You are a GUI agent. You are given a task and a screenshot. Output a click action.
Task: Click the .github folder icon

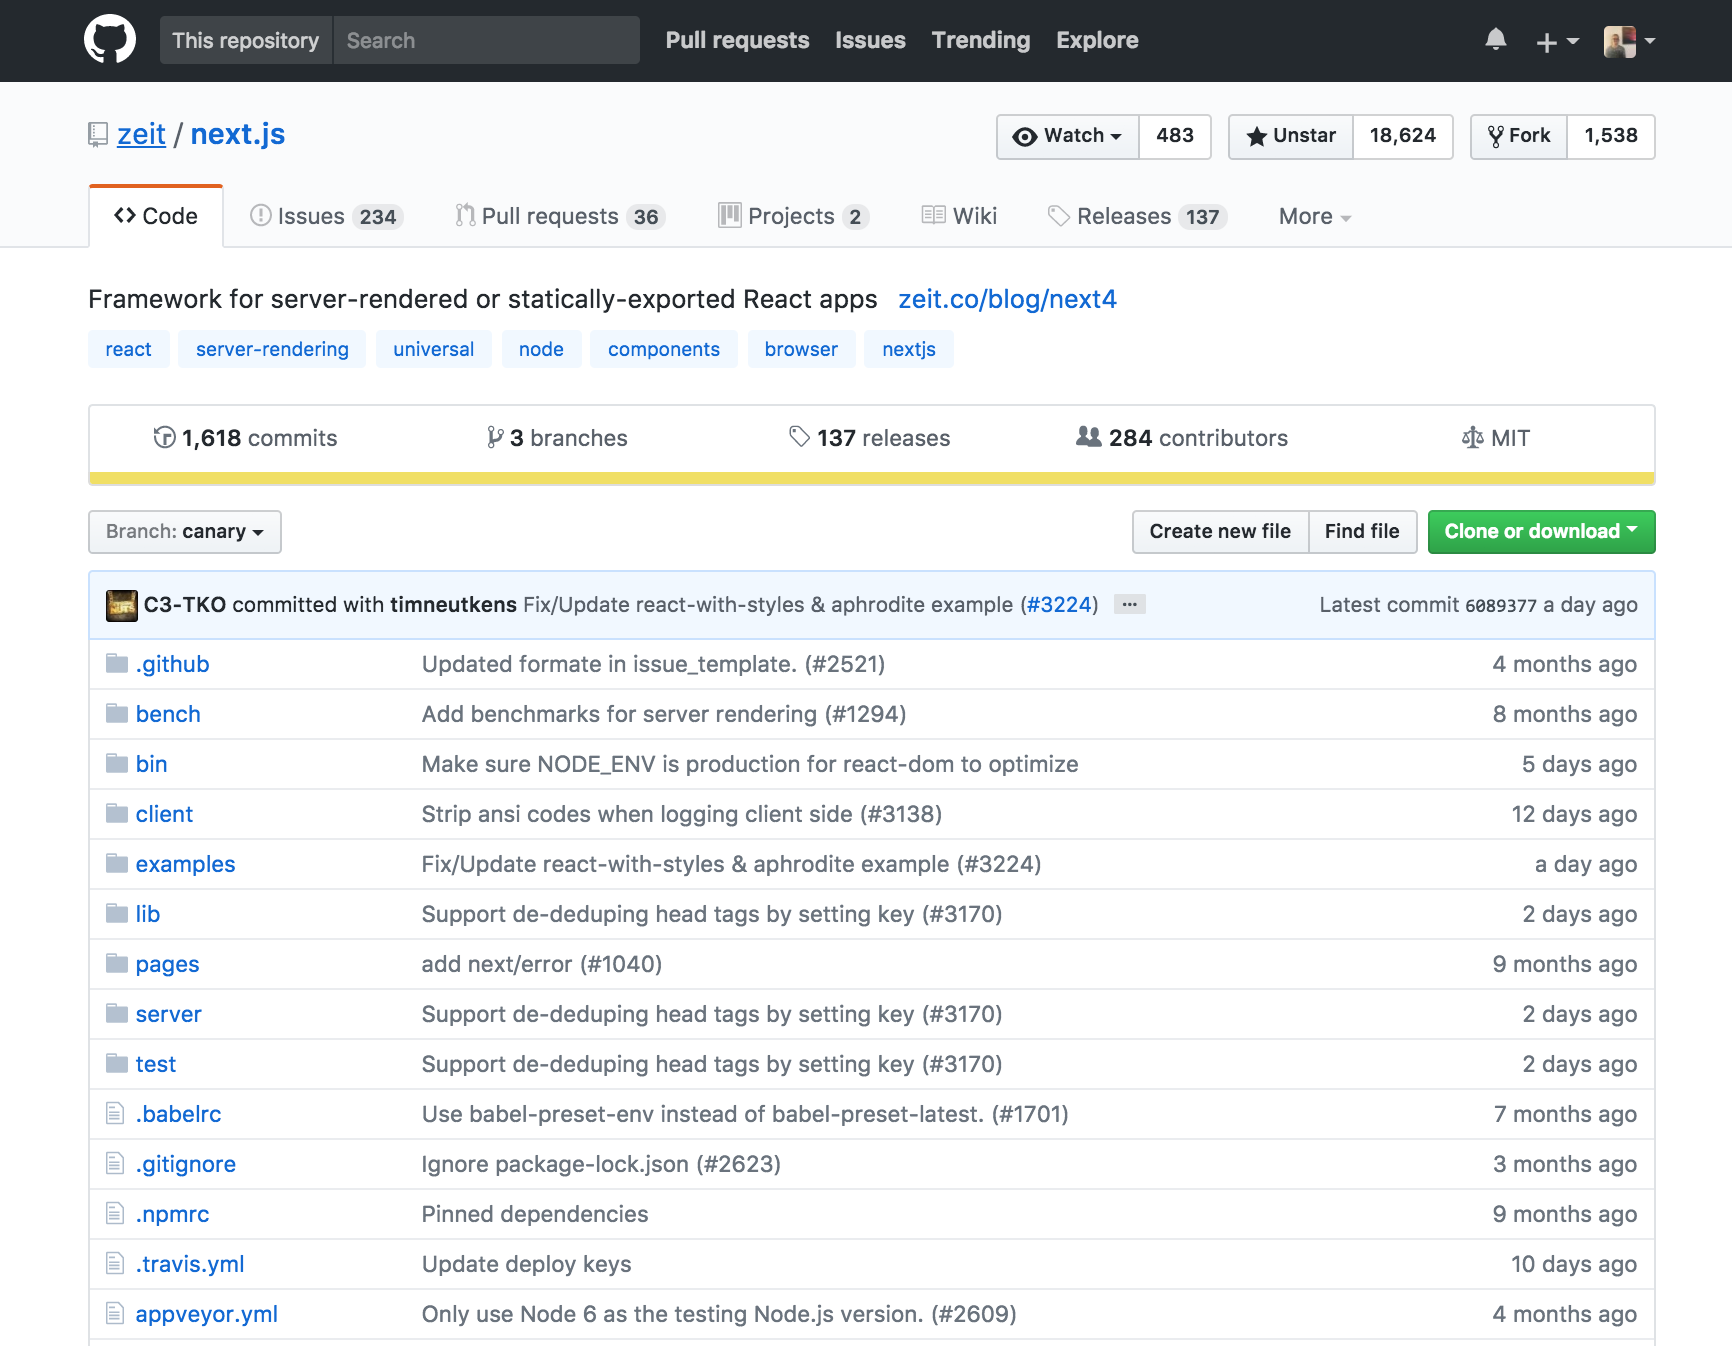point(117,664)
